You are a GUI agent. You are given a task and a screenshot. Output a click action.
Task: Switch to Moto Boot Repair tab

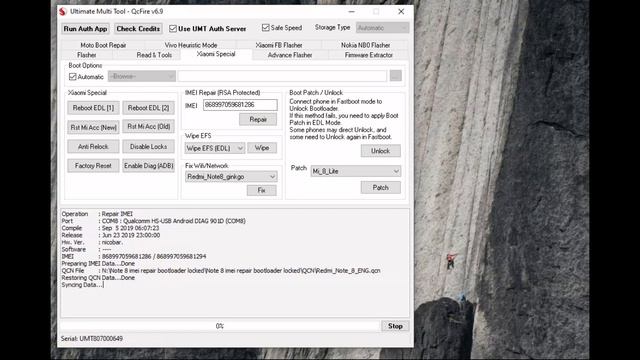(103, 45)
